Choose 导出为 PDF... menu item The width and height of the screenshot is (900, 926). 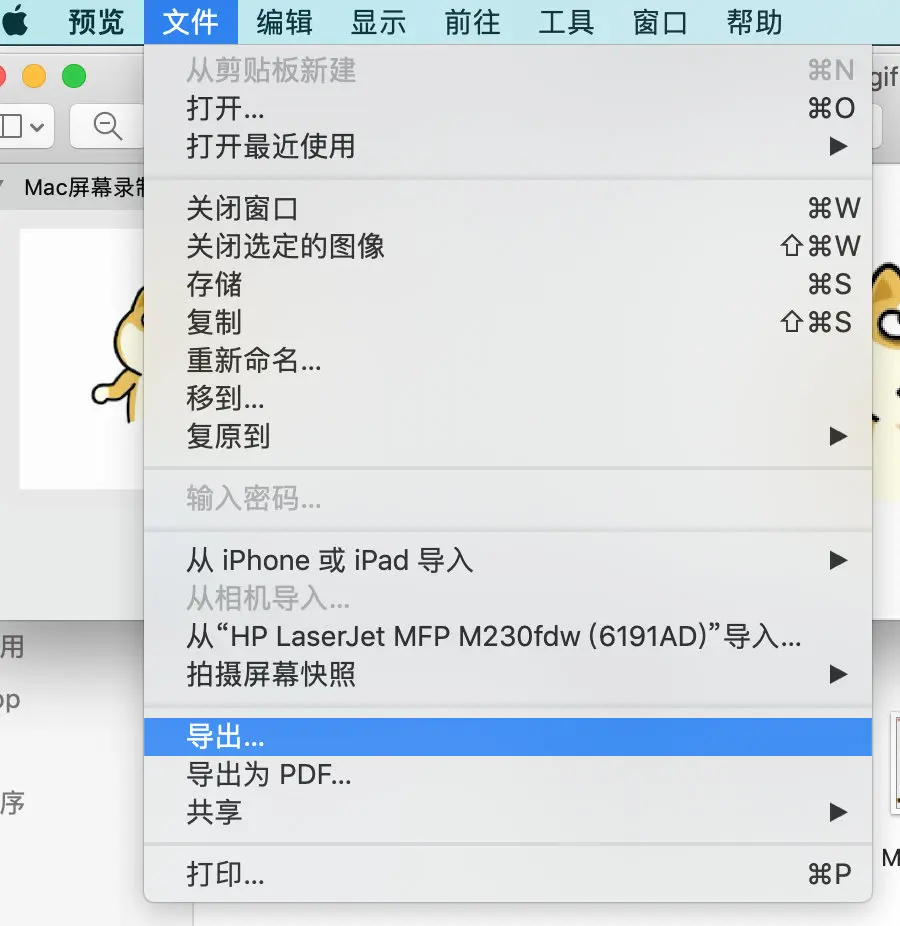click(508, 775)
